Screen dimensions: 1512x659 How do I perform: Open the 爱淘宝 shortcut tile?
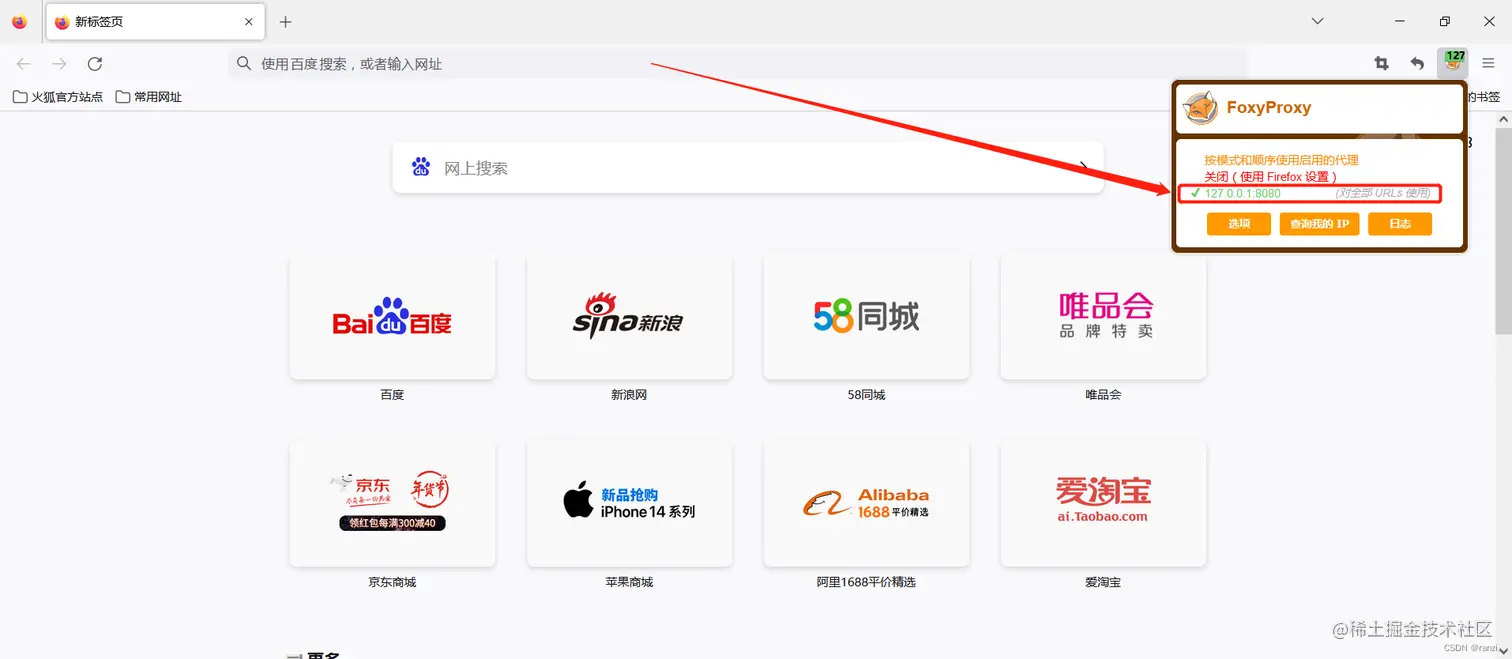[x=1103, y=503]
